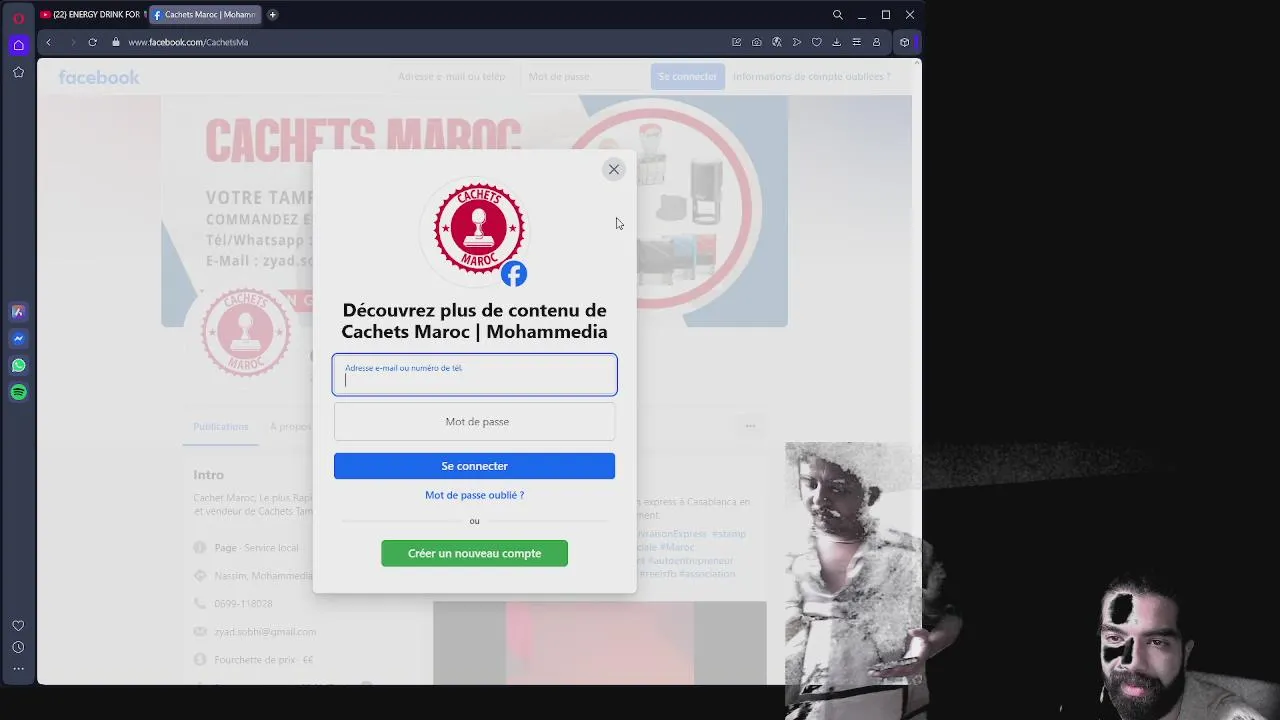Open the Aria AI sidebar icon
This screenshot has width=1280, height=720.
point(18,312)
